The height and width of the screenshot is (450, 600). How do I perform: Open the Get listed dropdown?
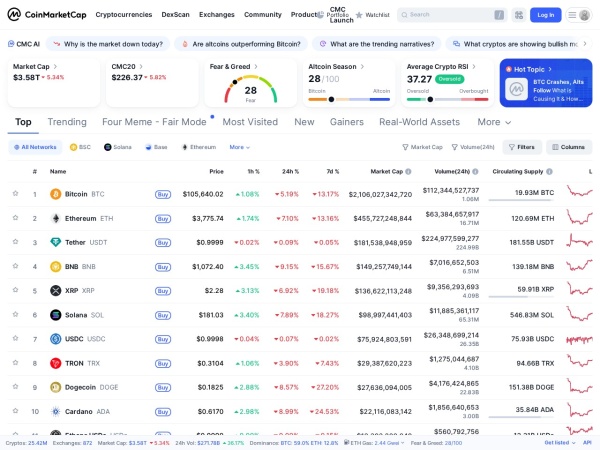[x=561, y=442]
